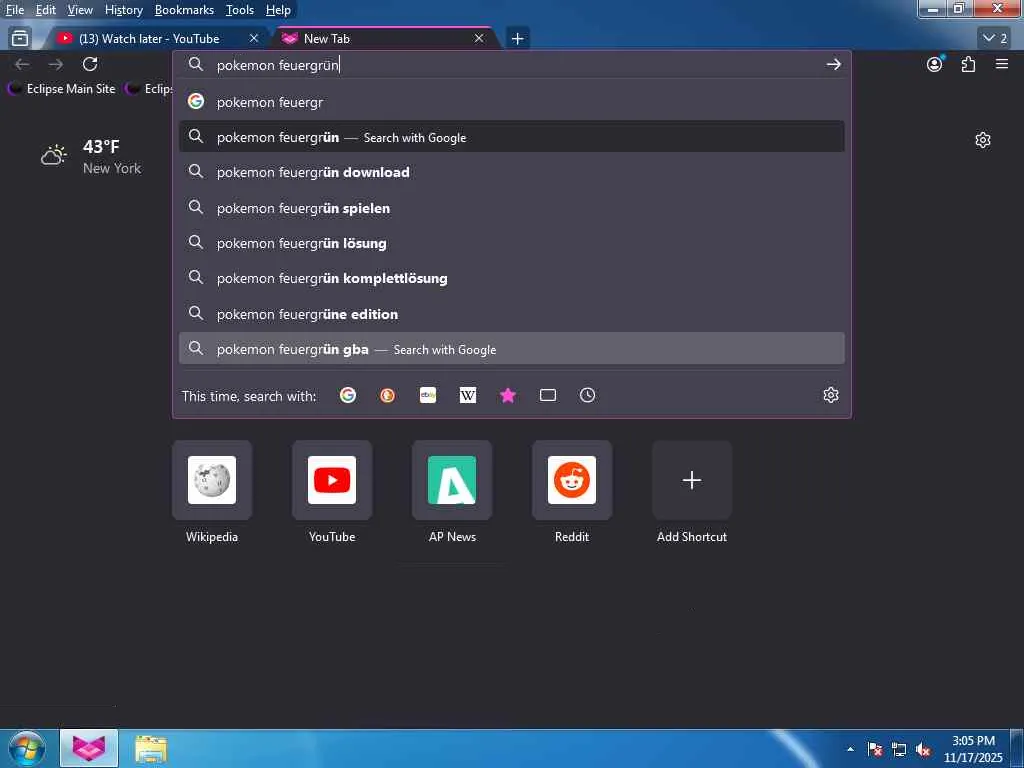
Task: Expand the list all tabs dropdown
Action: pos(995,39)
